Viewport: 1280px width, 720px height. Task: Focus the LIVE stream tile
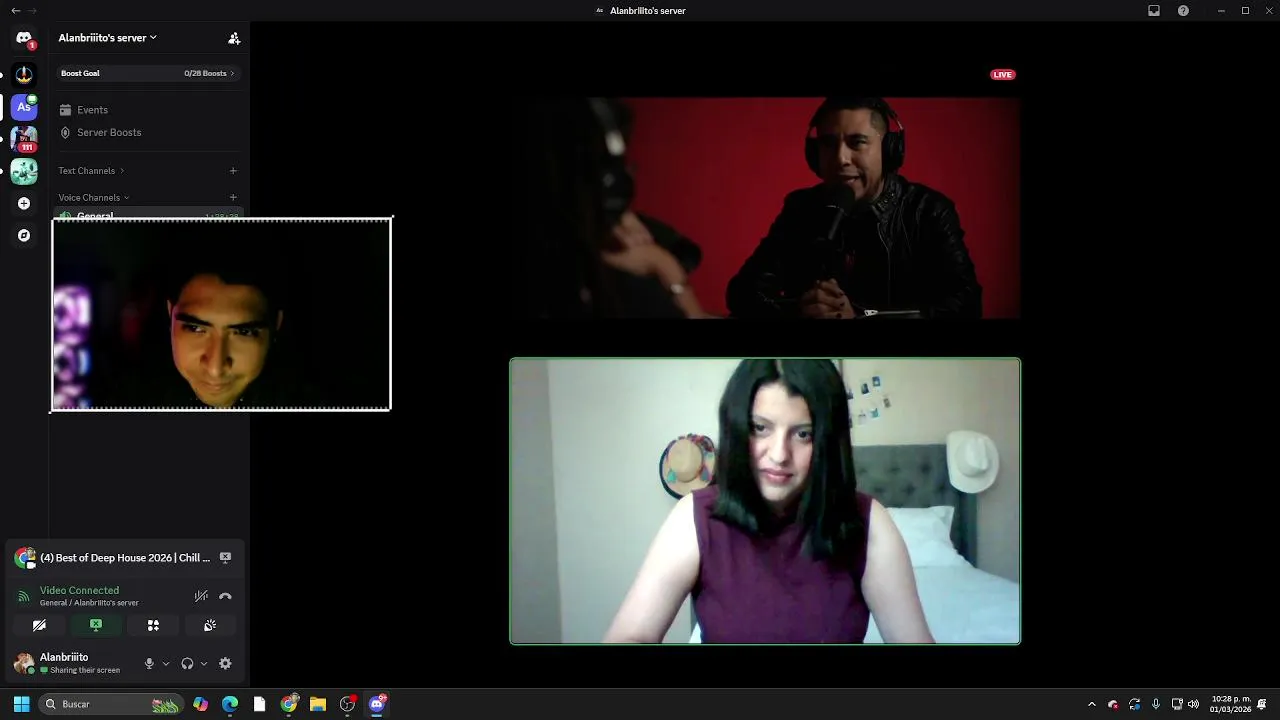[765, 208]
